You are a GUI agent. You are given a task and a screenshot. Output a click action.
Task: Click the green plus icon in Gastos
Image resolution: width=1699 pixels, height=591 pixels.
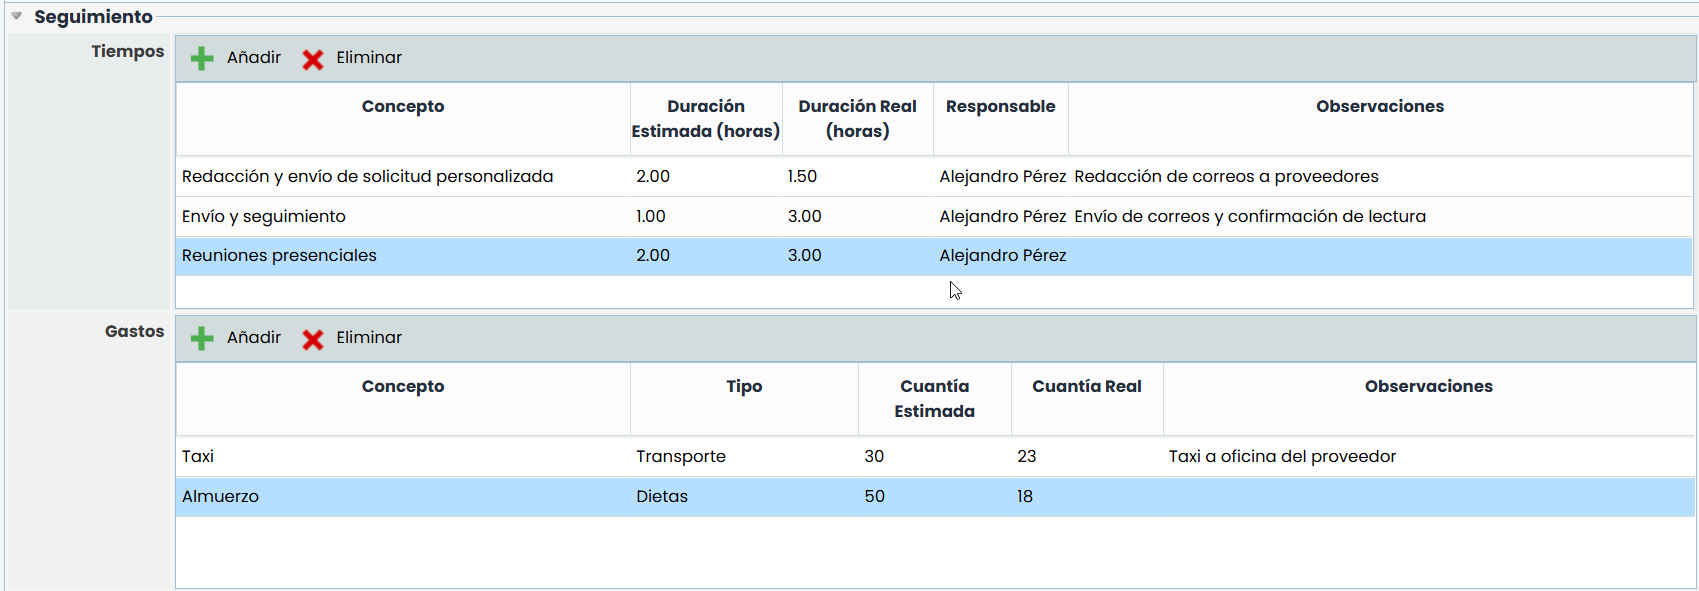coord(202,339)
